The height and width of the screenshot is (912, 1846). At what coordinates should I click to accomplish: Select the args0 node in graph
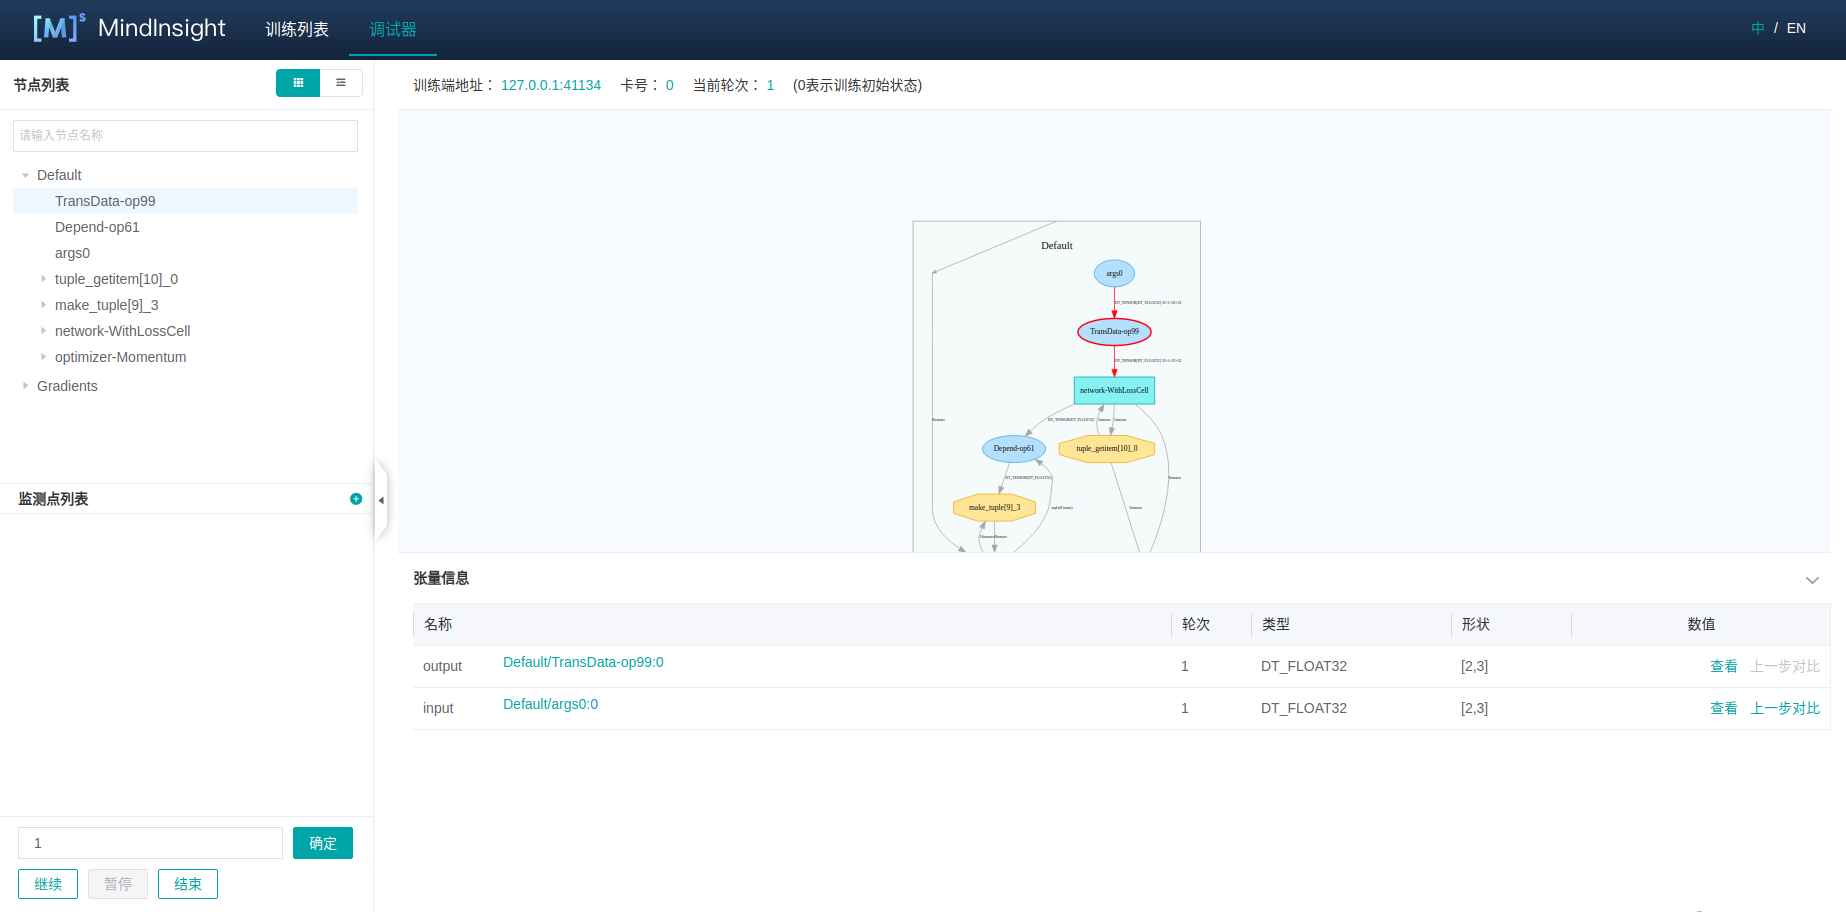click(x=1114, y=274)
